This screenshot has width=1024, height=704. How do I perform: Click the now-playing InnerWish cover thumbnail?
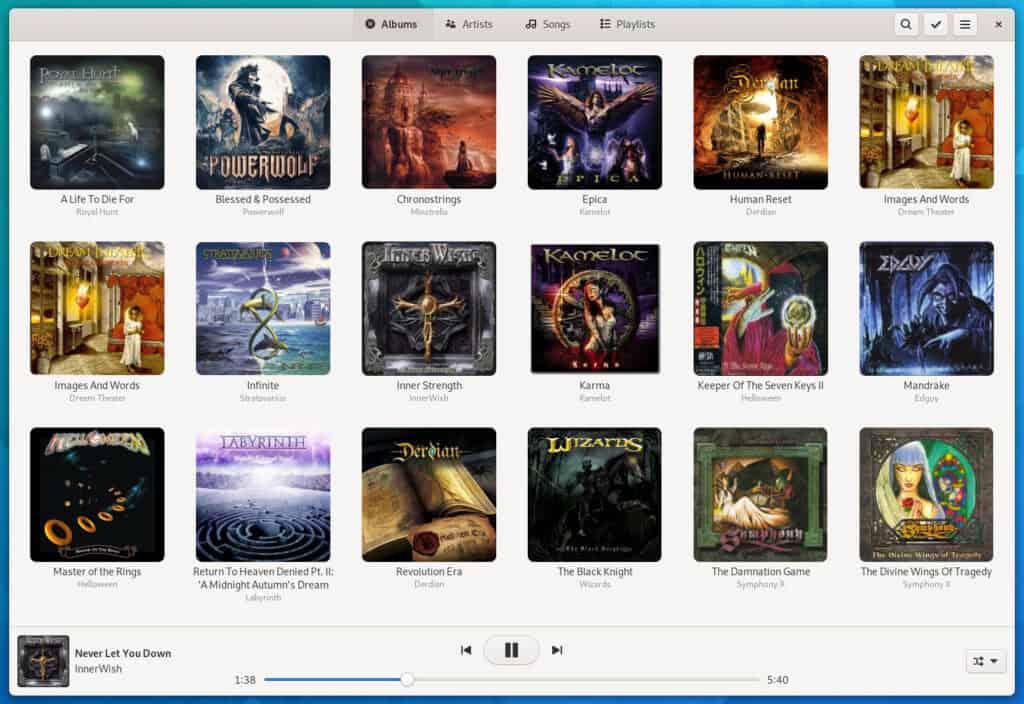point(43,661)
